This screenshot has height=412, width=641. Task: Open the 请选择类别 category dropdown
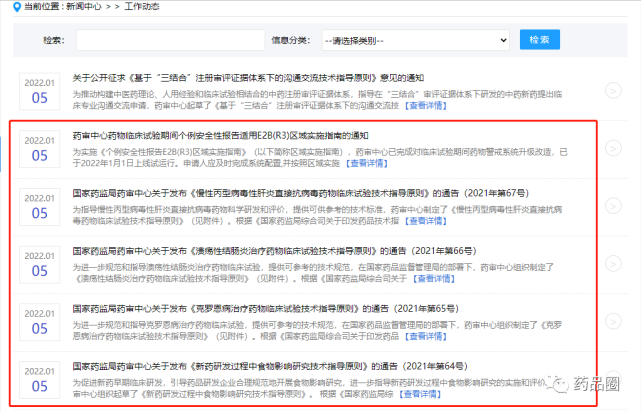415,40
